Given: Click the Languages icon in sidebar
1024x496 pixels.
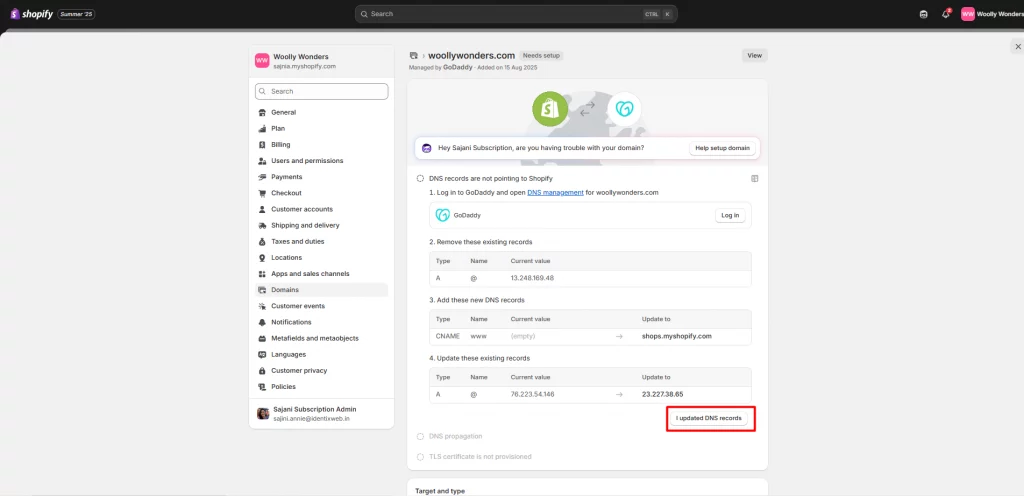Looking at the screenshot, I should point(263,354).
